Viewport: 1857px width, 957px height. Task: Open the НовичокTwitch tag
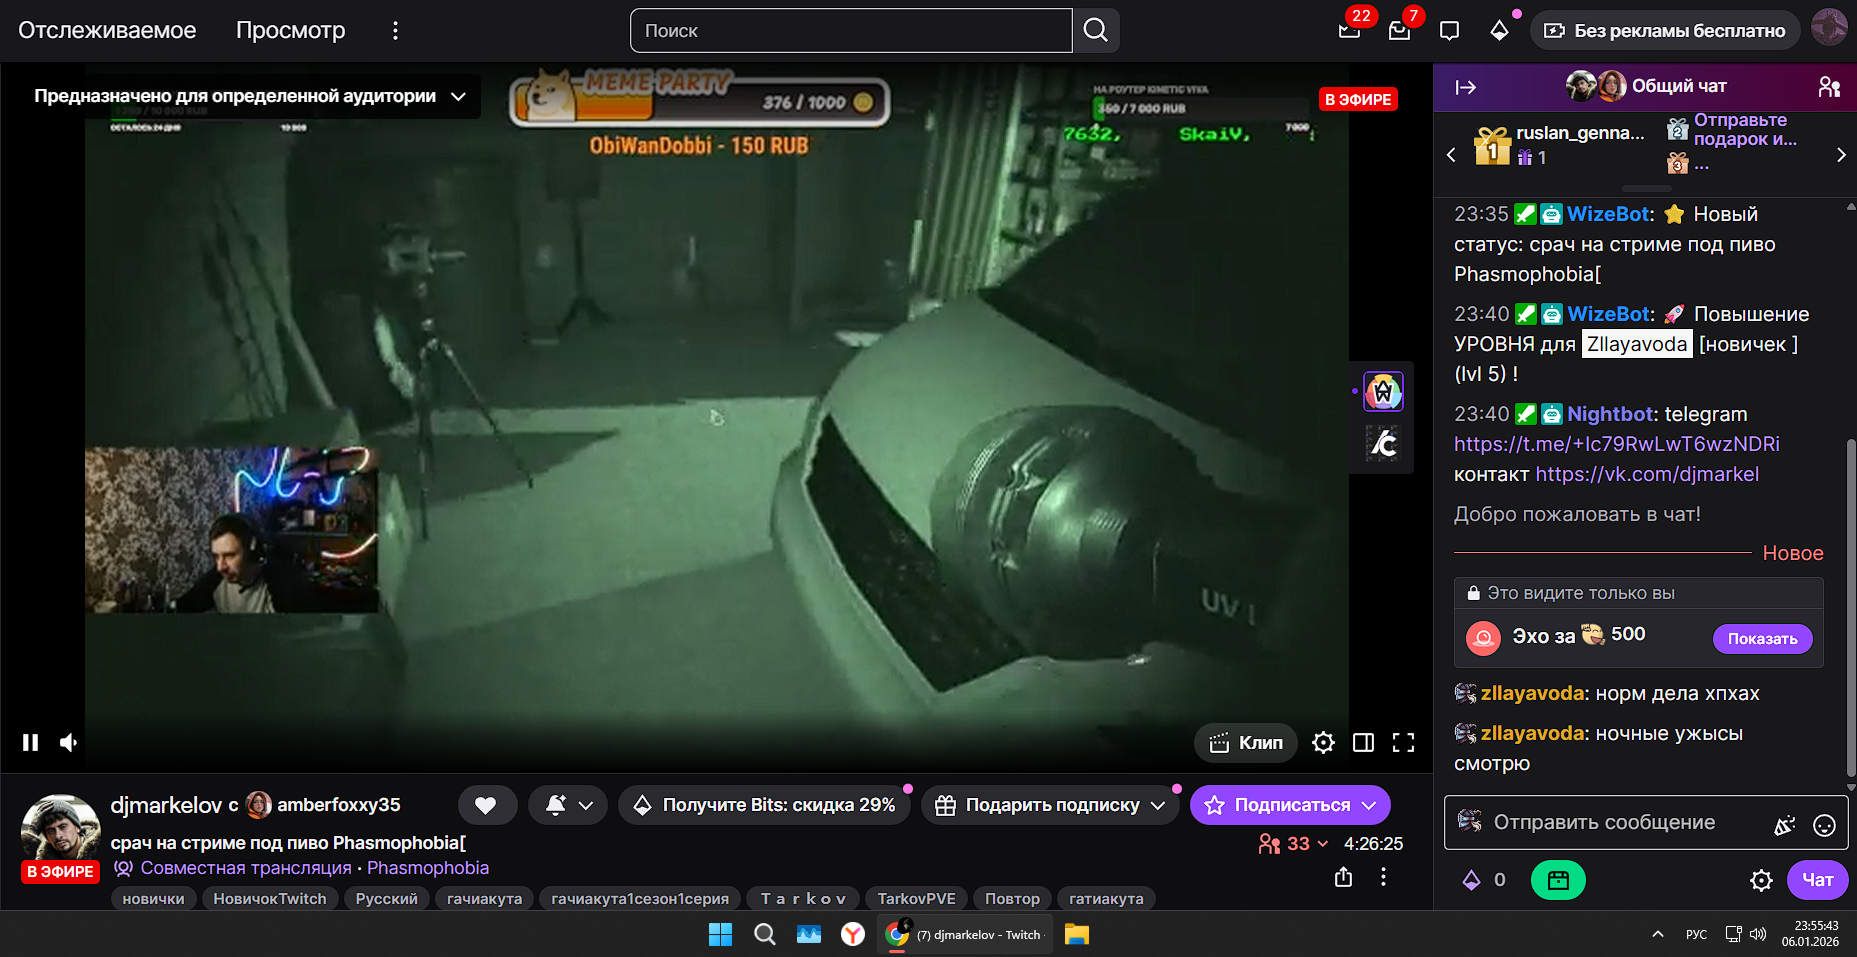coord(270,898)
